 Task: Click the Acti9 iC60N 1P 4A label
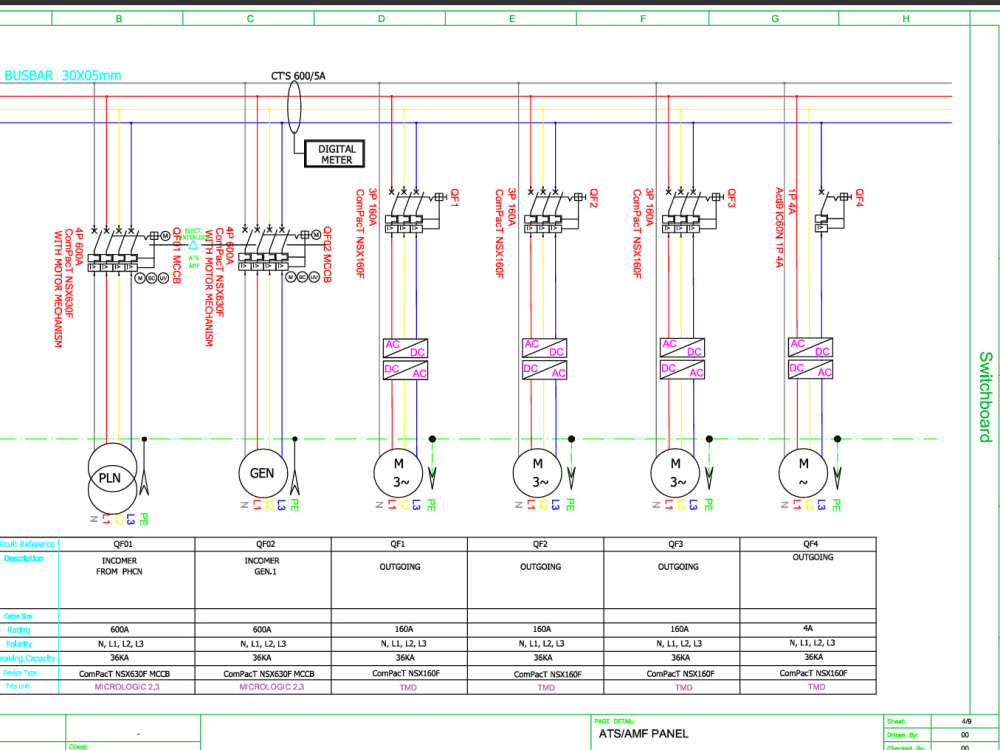[779, 228]
